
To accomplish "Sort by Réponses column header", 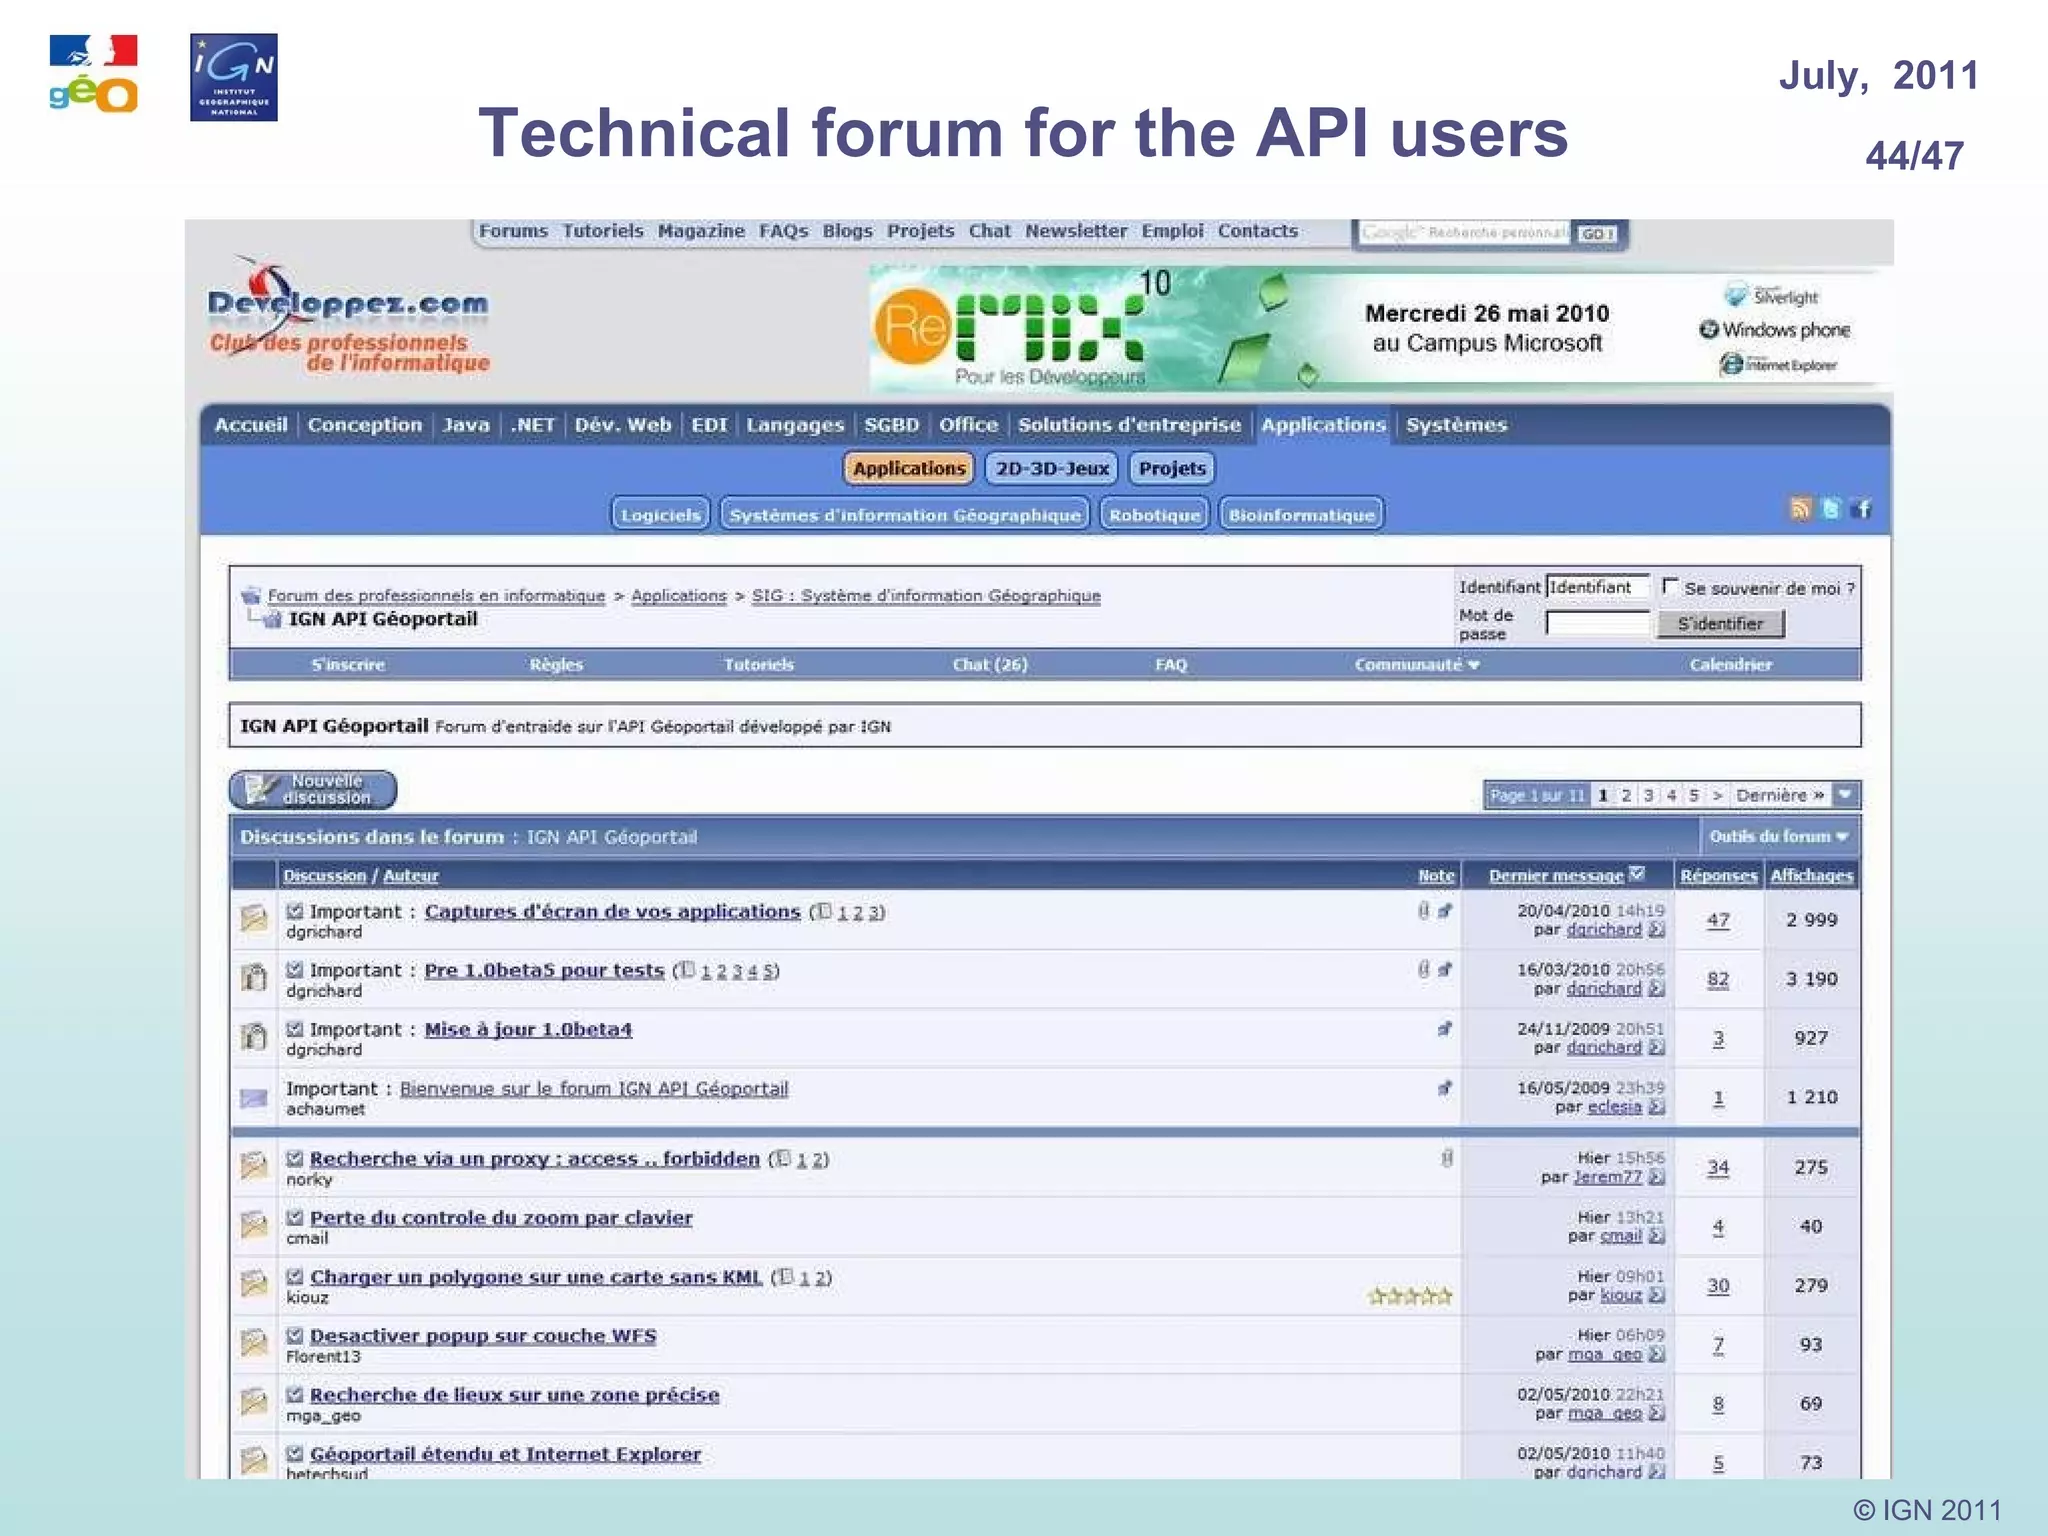I will [x=1718, y=875].
